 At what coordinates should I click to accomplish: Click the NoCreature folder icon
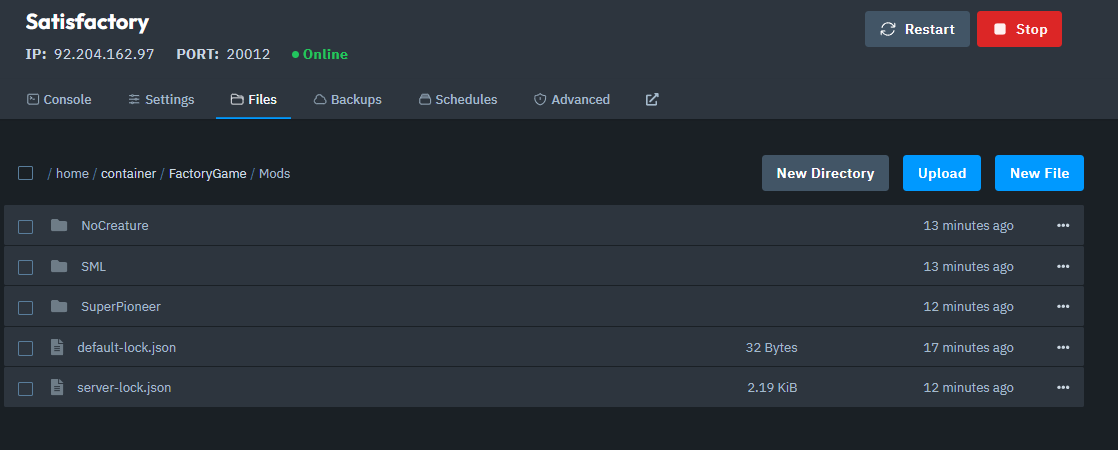[59, 226]
